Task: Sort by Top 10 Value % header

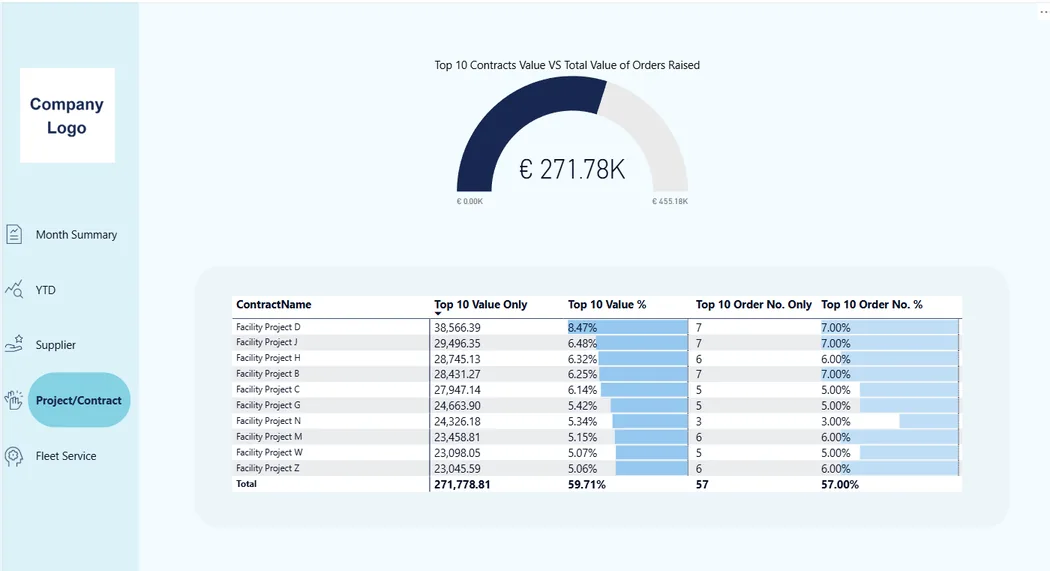Action: (607, 305)
